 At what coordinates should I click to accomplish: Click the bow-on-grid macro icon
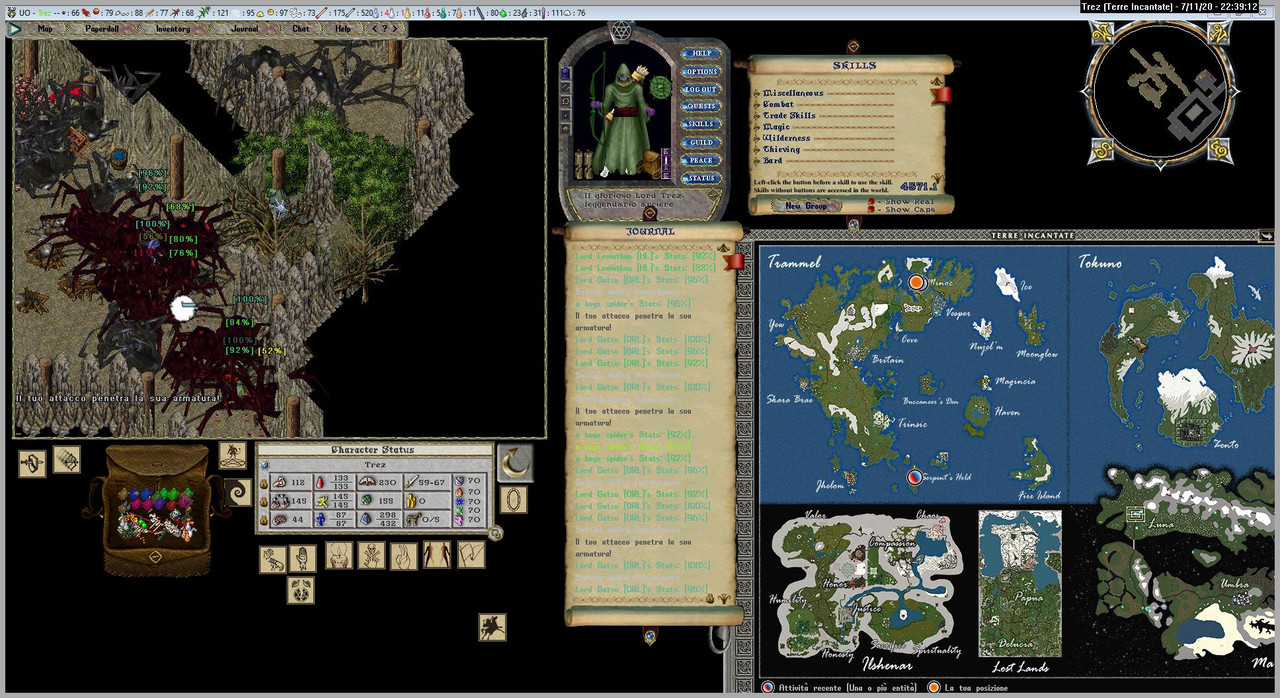point(67,459)
